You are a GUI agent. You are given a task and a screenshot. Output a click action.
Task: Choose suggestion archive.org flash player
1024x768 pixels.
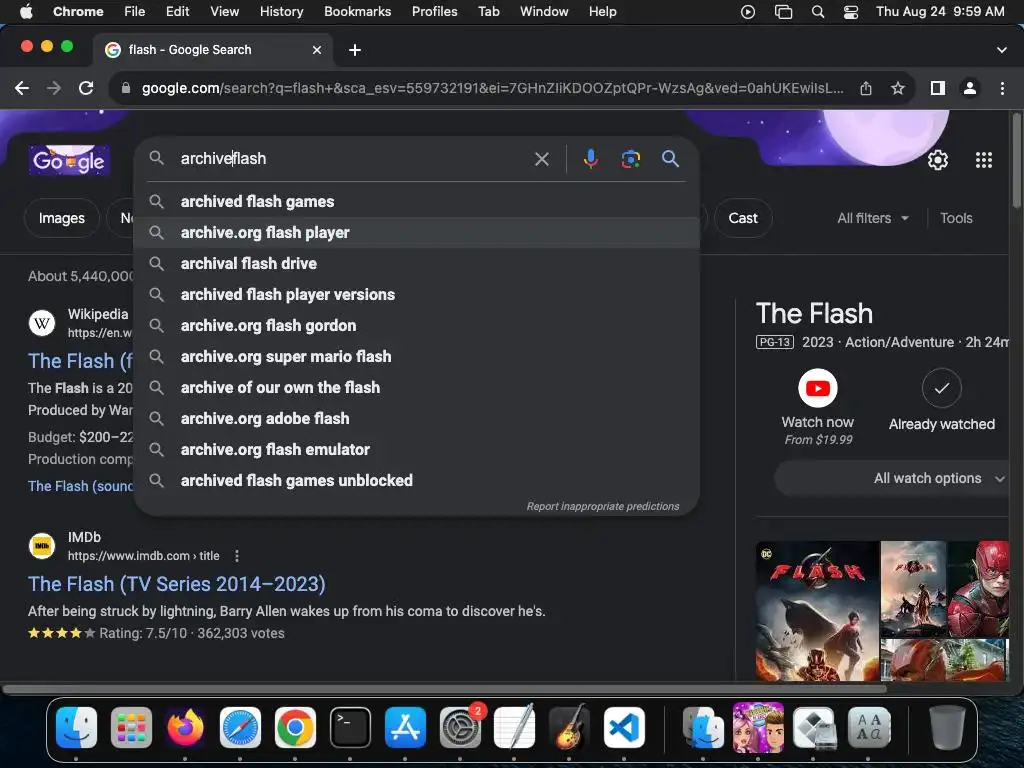click(417, 232)
